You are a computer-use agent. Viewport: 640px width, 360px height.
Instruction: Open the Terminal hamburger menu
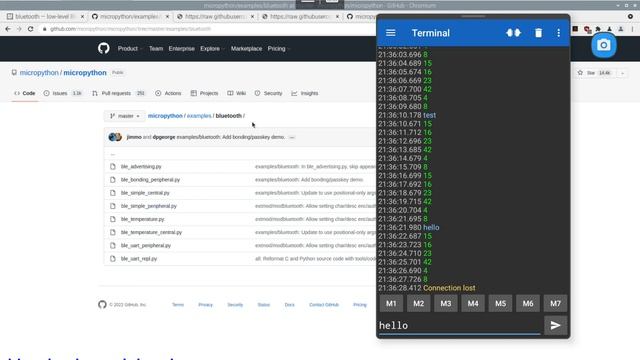click(x=391, y=33)
